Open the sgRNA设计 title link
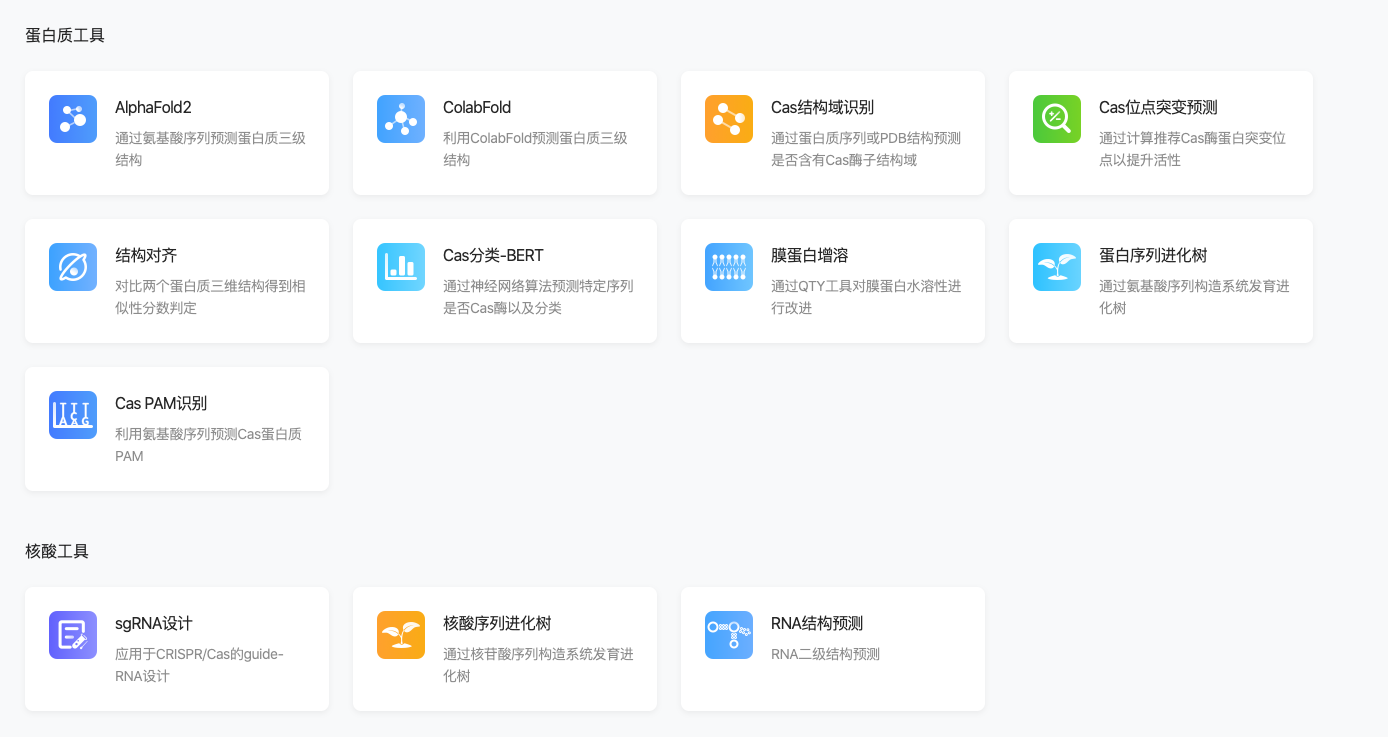This screenshot has width=1388, height=737. (153, 624)
